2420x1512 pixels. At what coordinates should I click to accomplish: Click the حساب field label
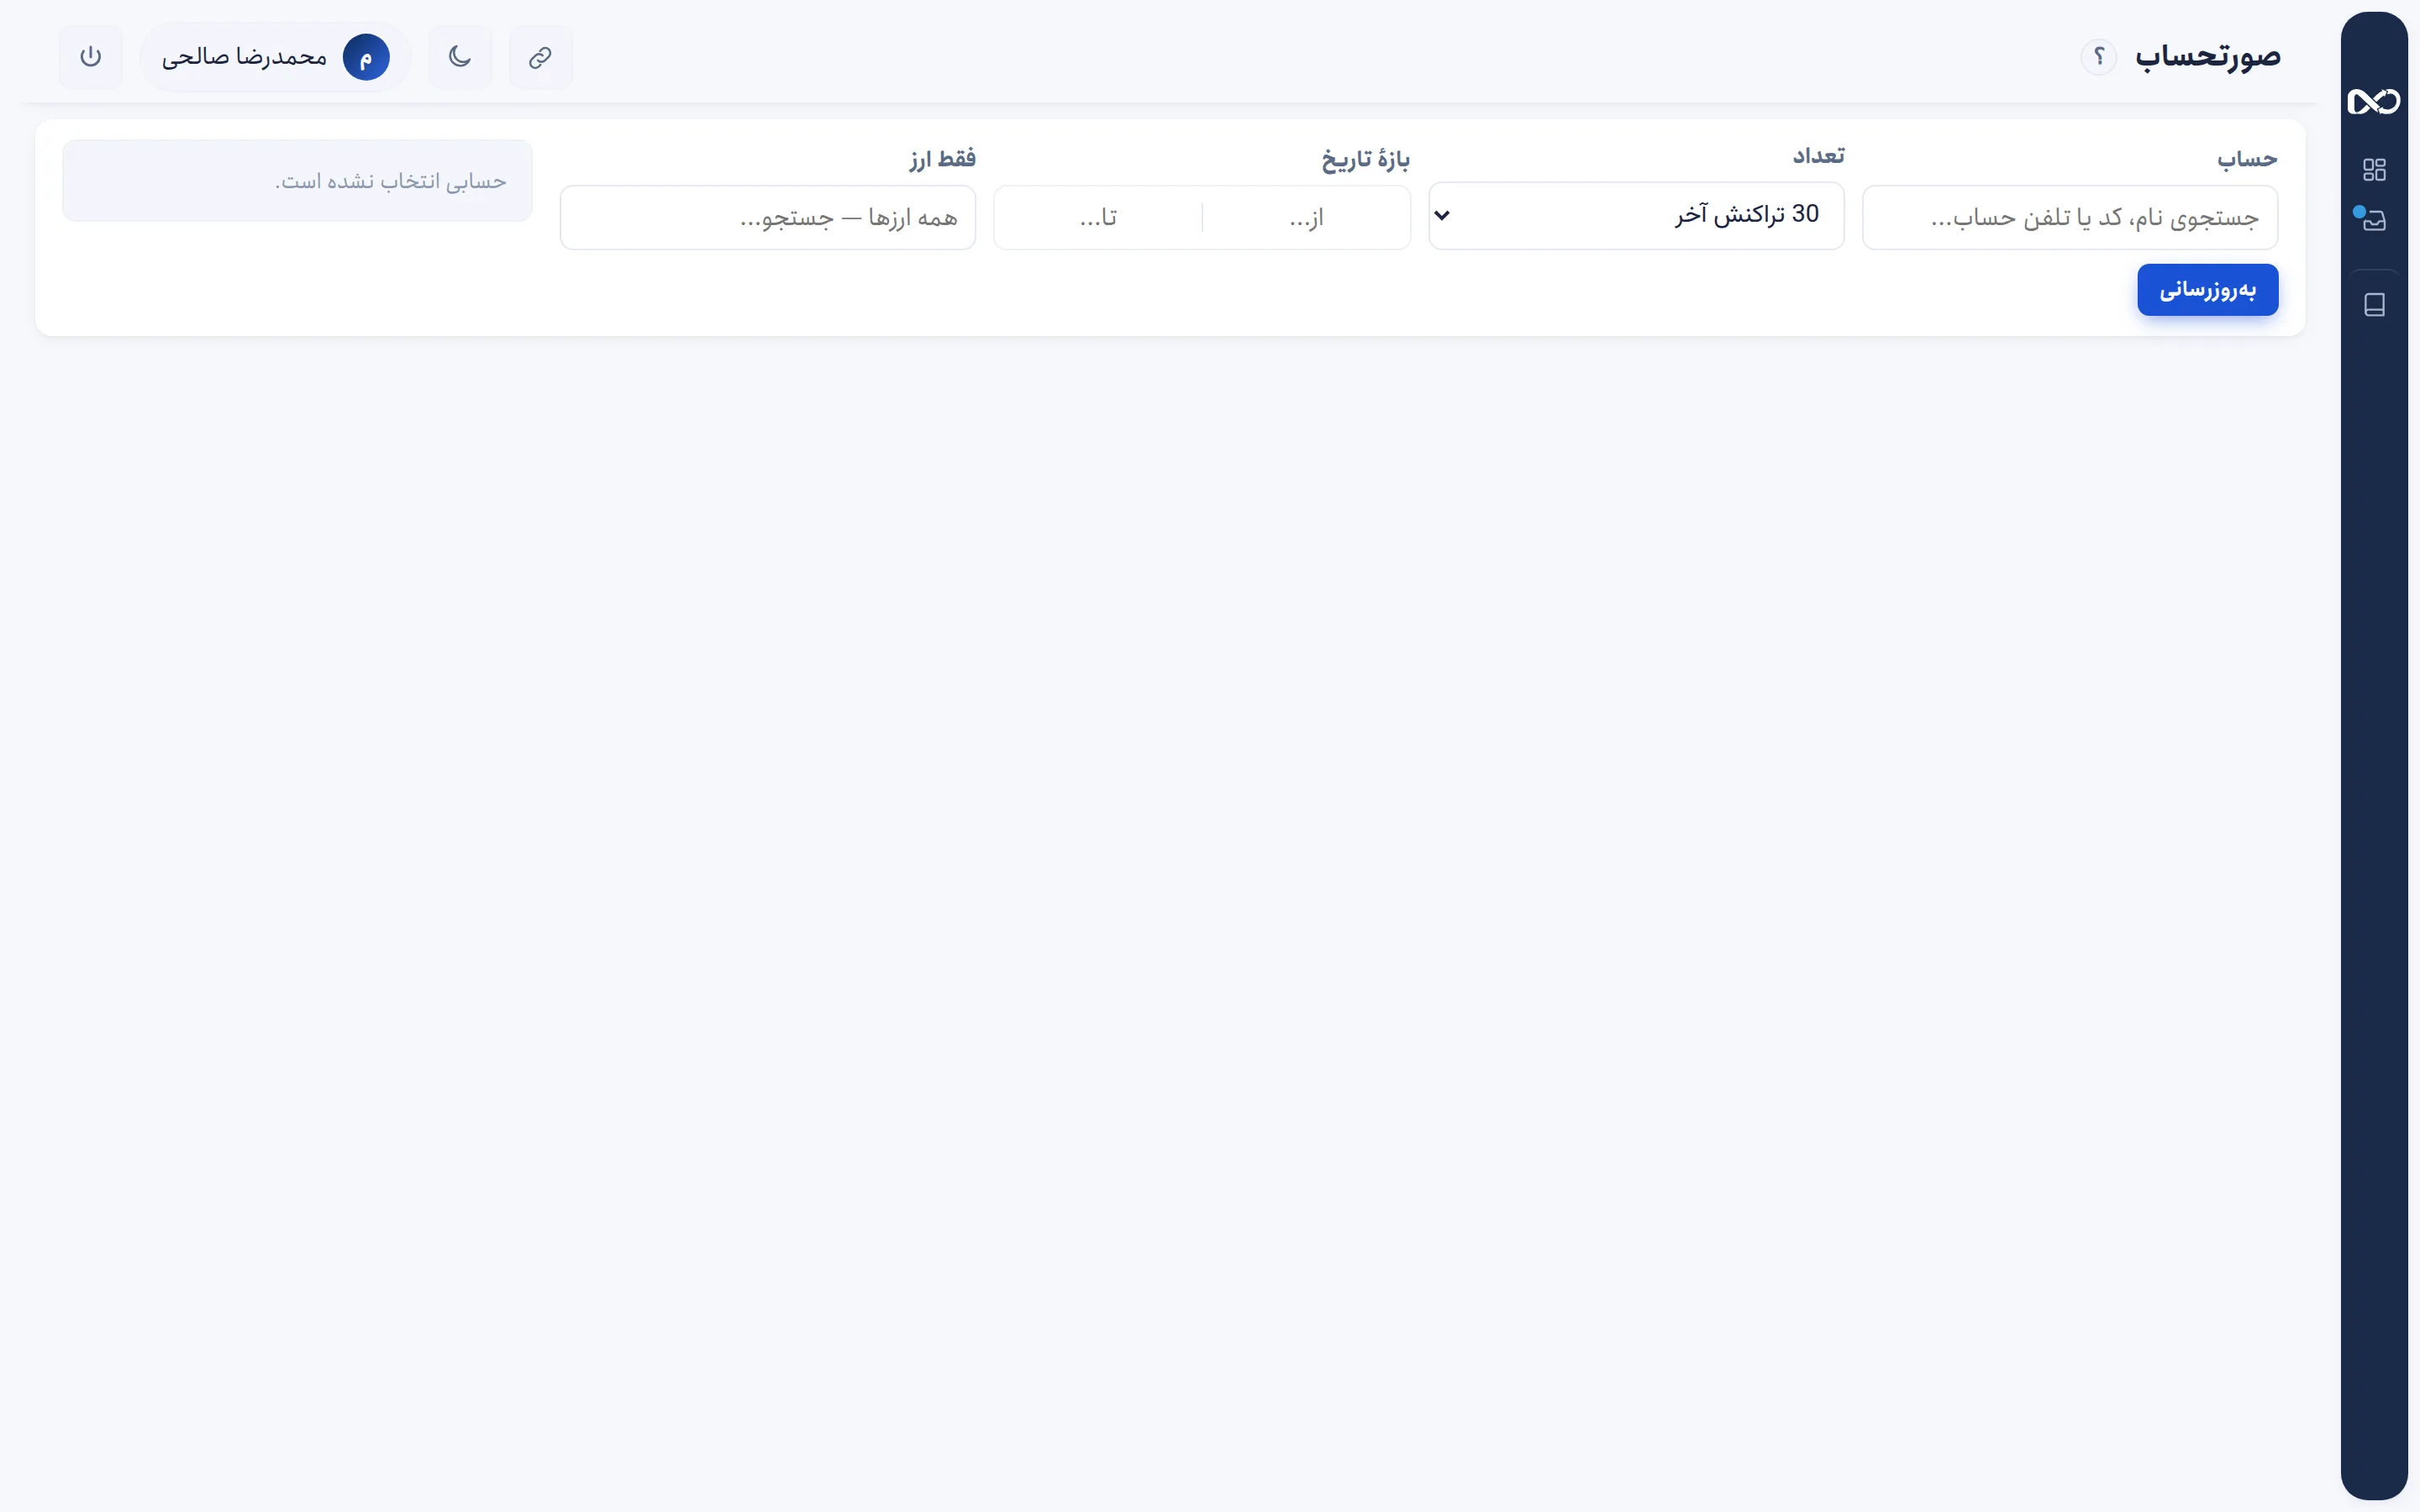[x=2247, y=159]
